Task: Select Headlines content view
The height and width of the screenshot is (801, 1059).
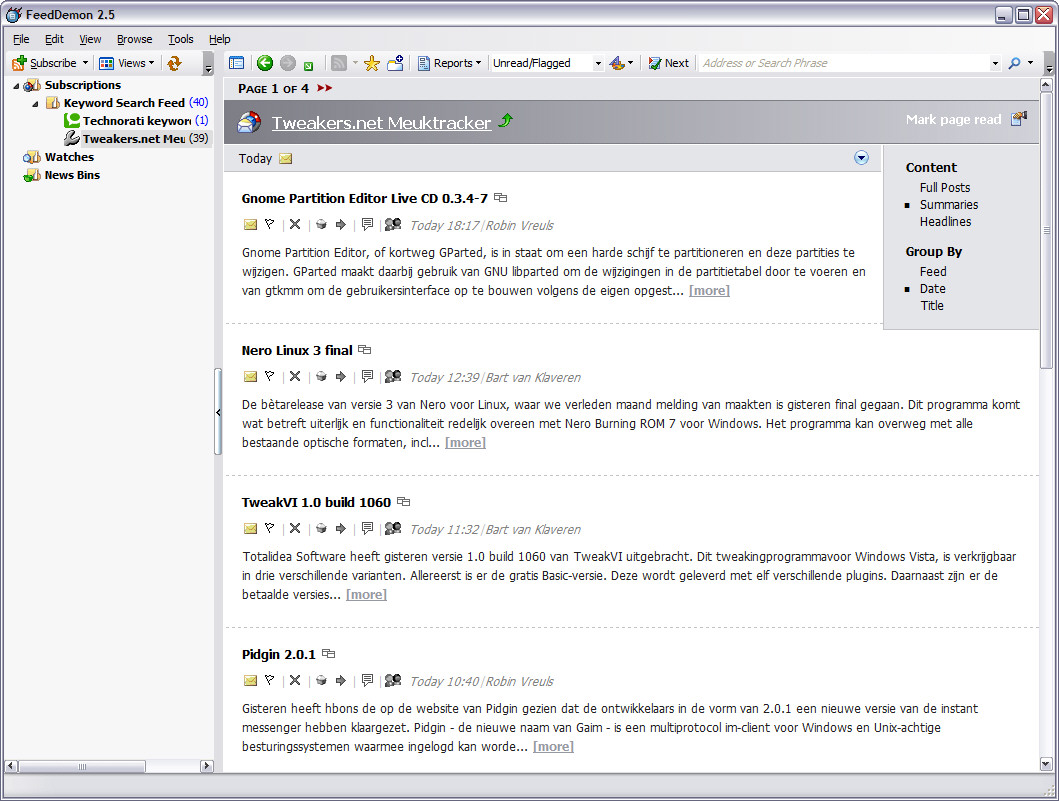Action: [x=945, y=222]
